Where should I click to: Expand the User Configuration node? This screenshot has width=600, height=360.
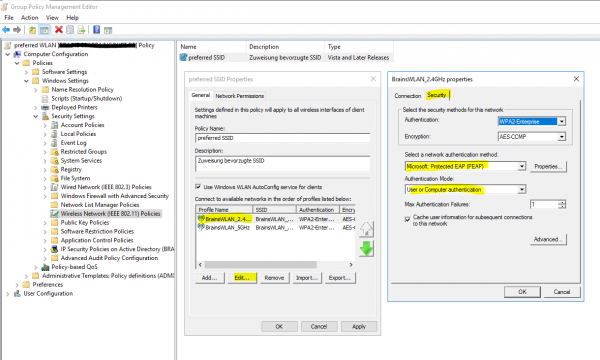tap(8, 294)
